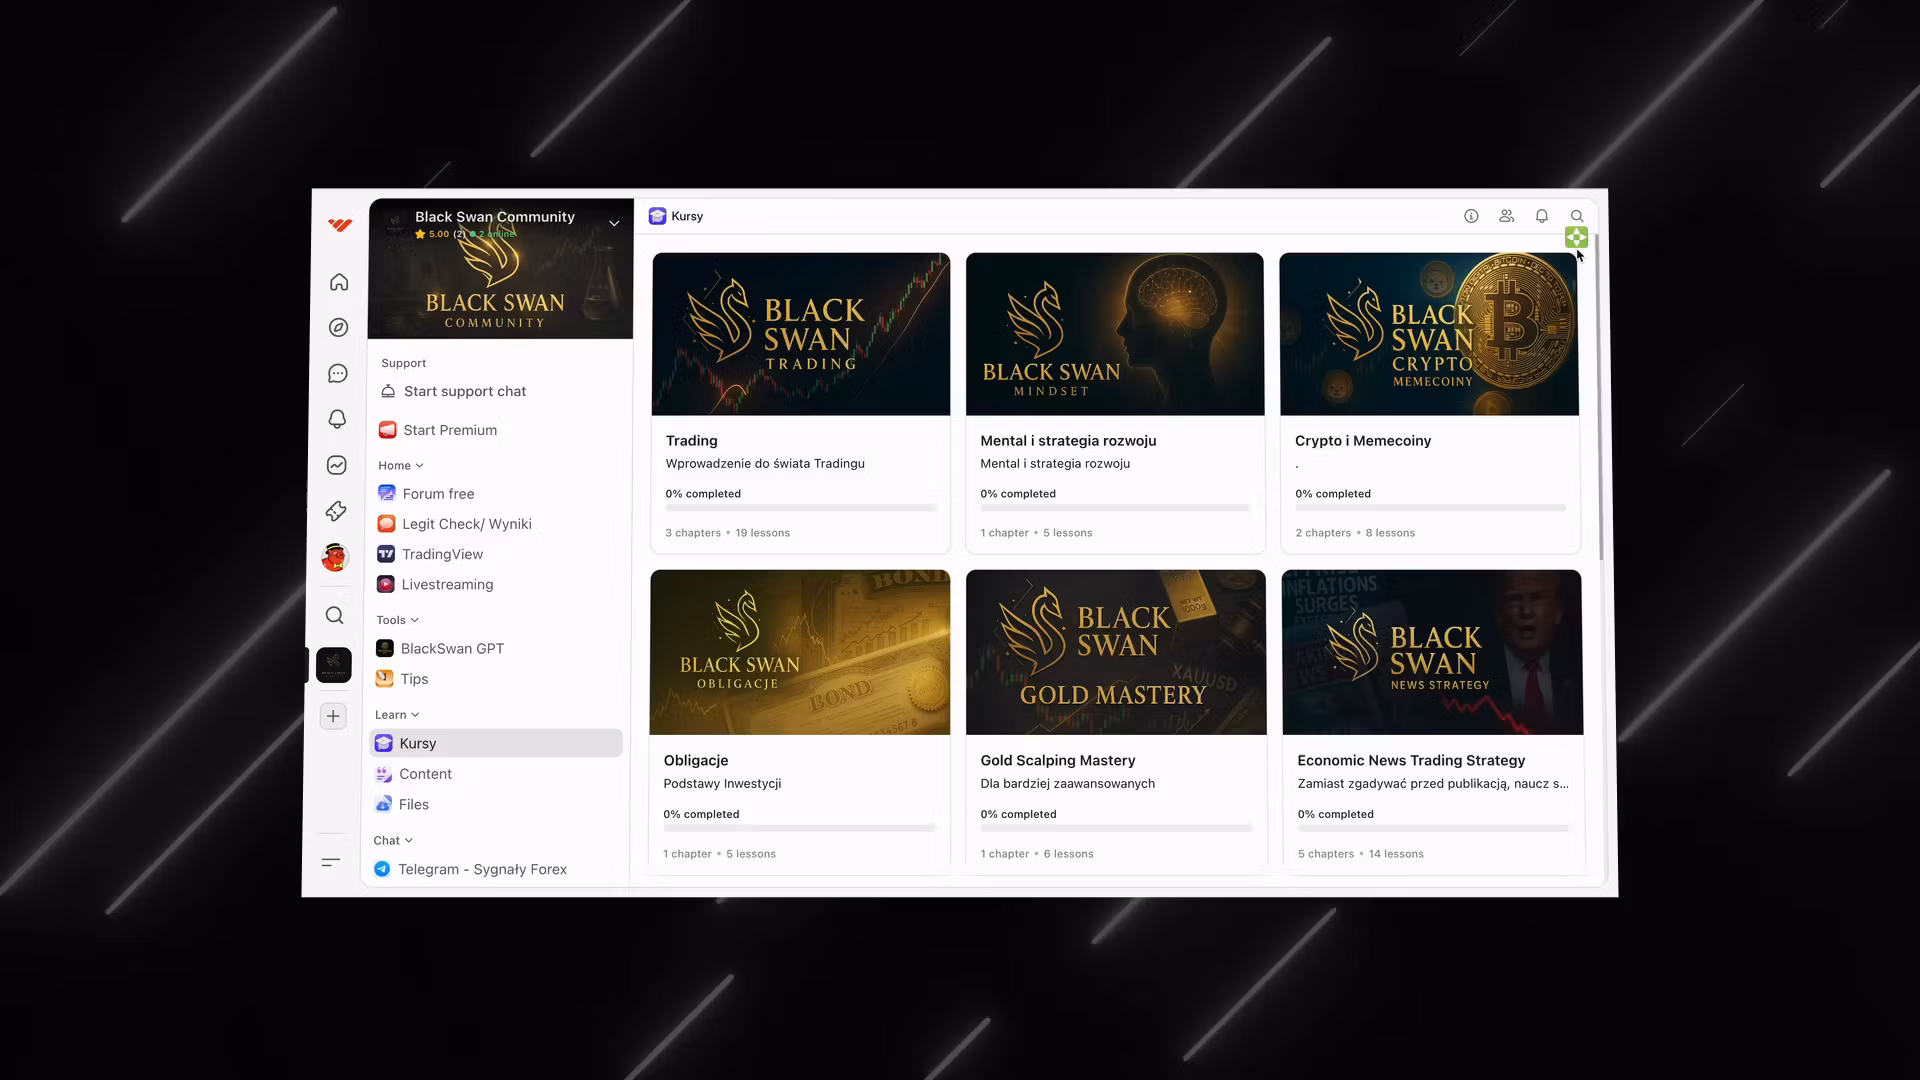
Task: Expand the Black Swan Community dropdown chevron
Action: tap(614, 223)
